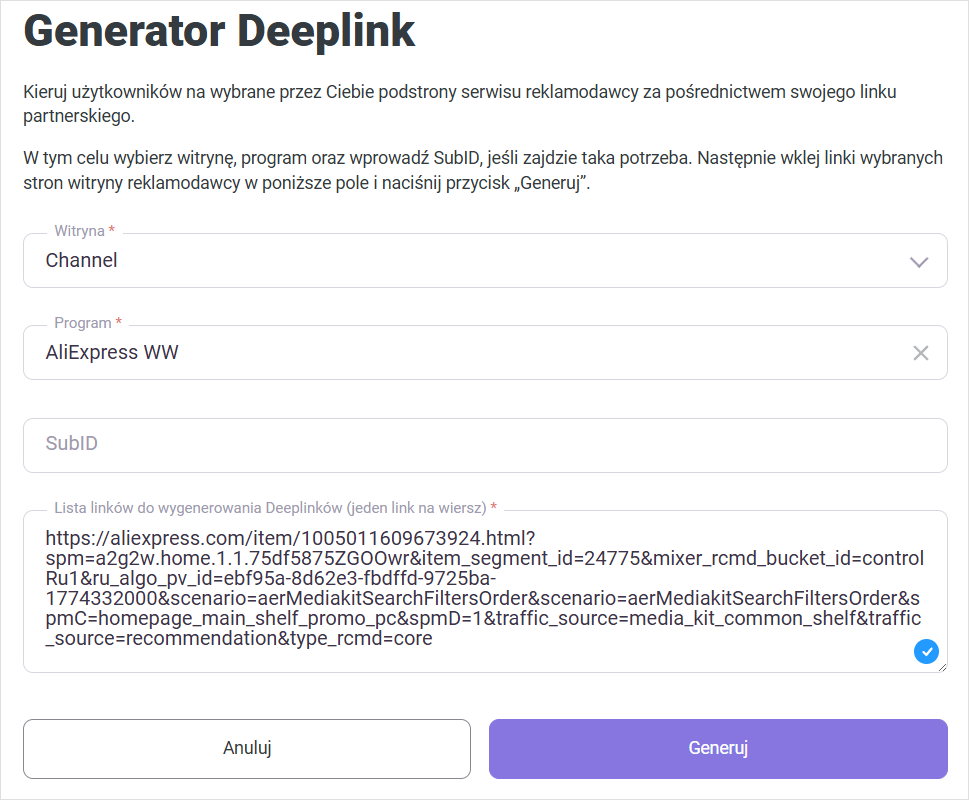This screenshot has height=800, width=969.
Task: Click the chevron arrow in Witryna field
Action: pos(919,262)
